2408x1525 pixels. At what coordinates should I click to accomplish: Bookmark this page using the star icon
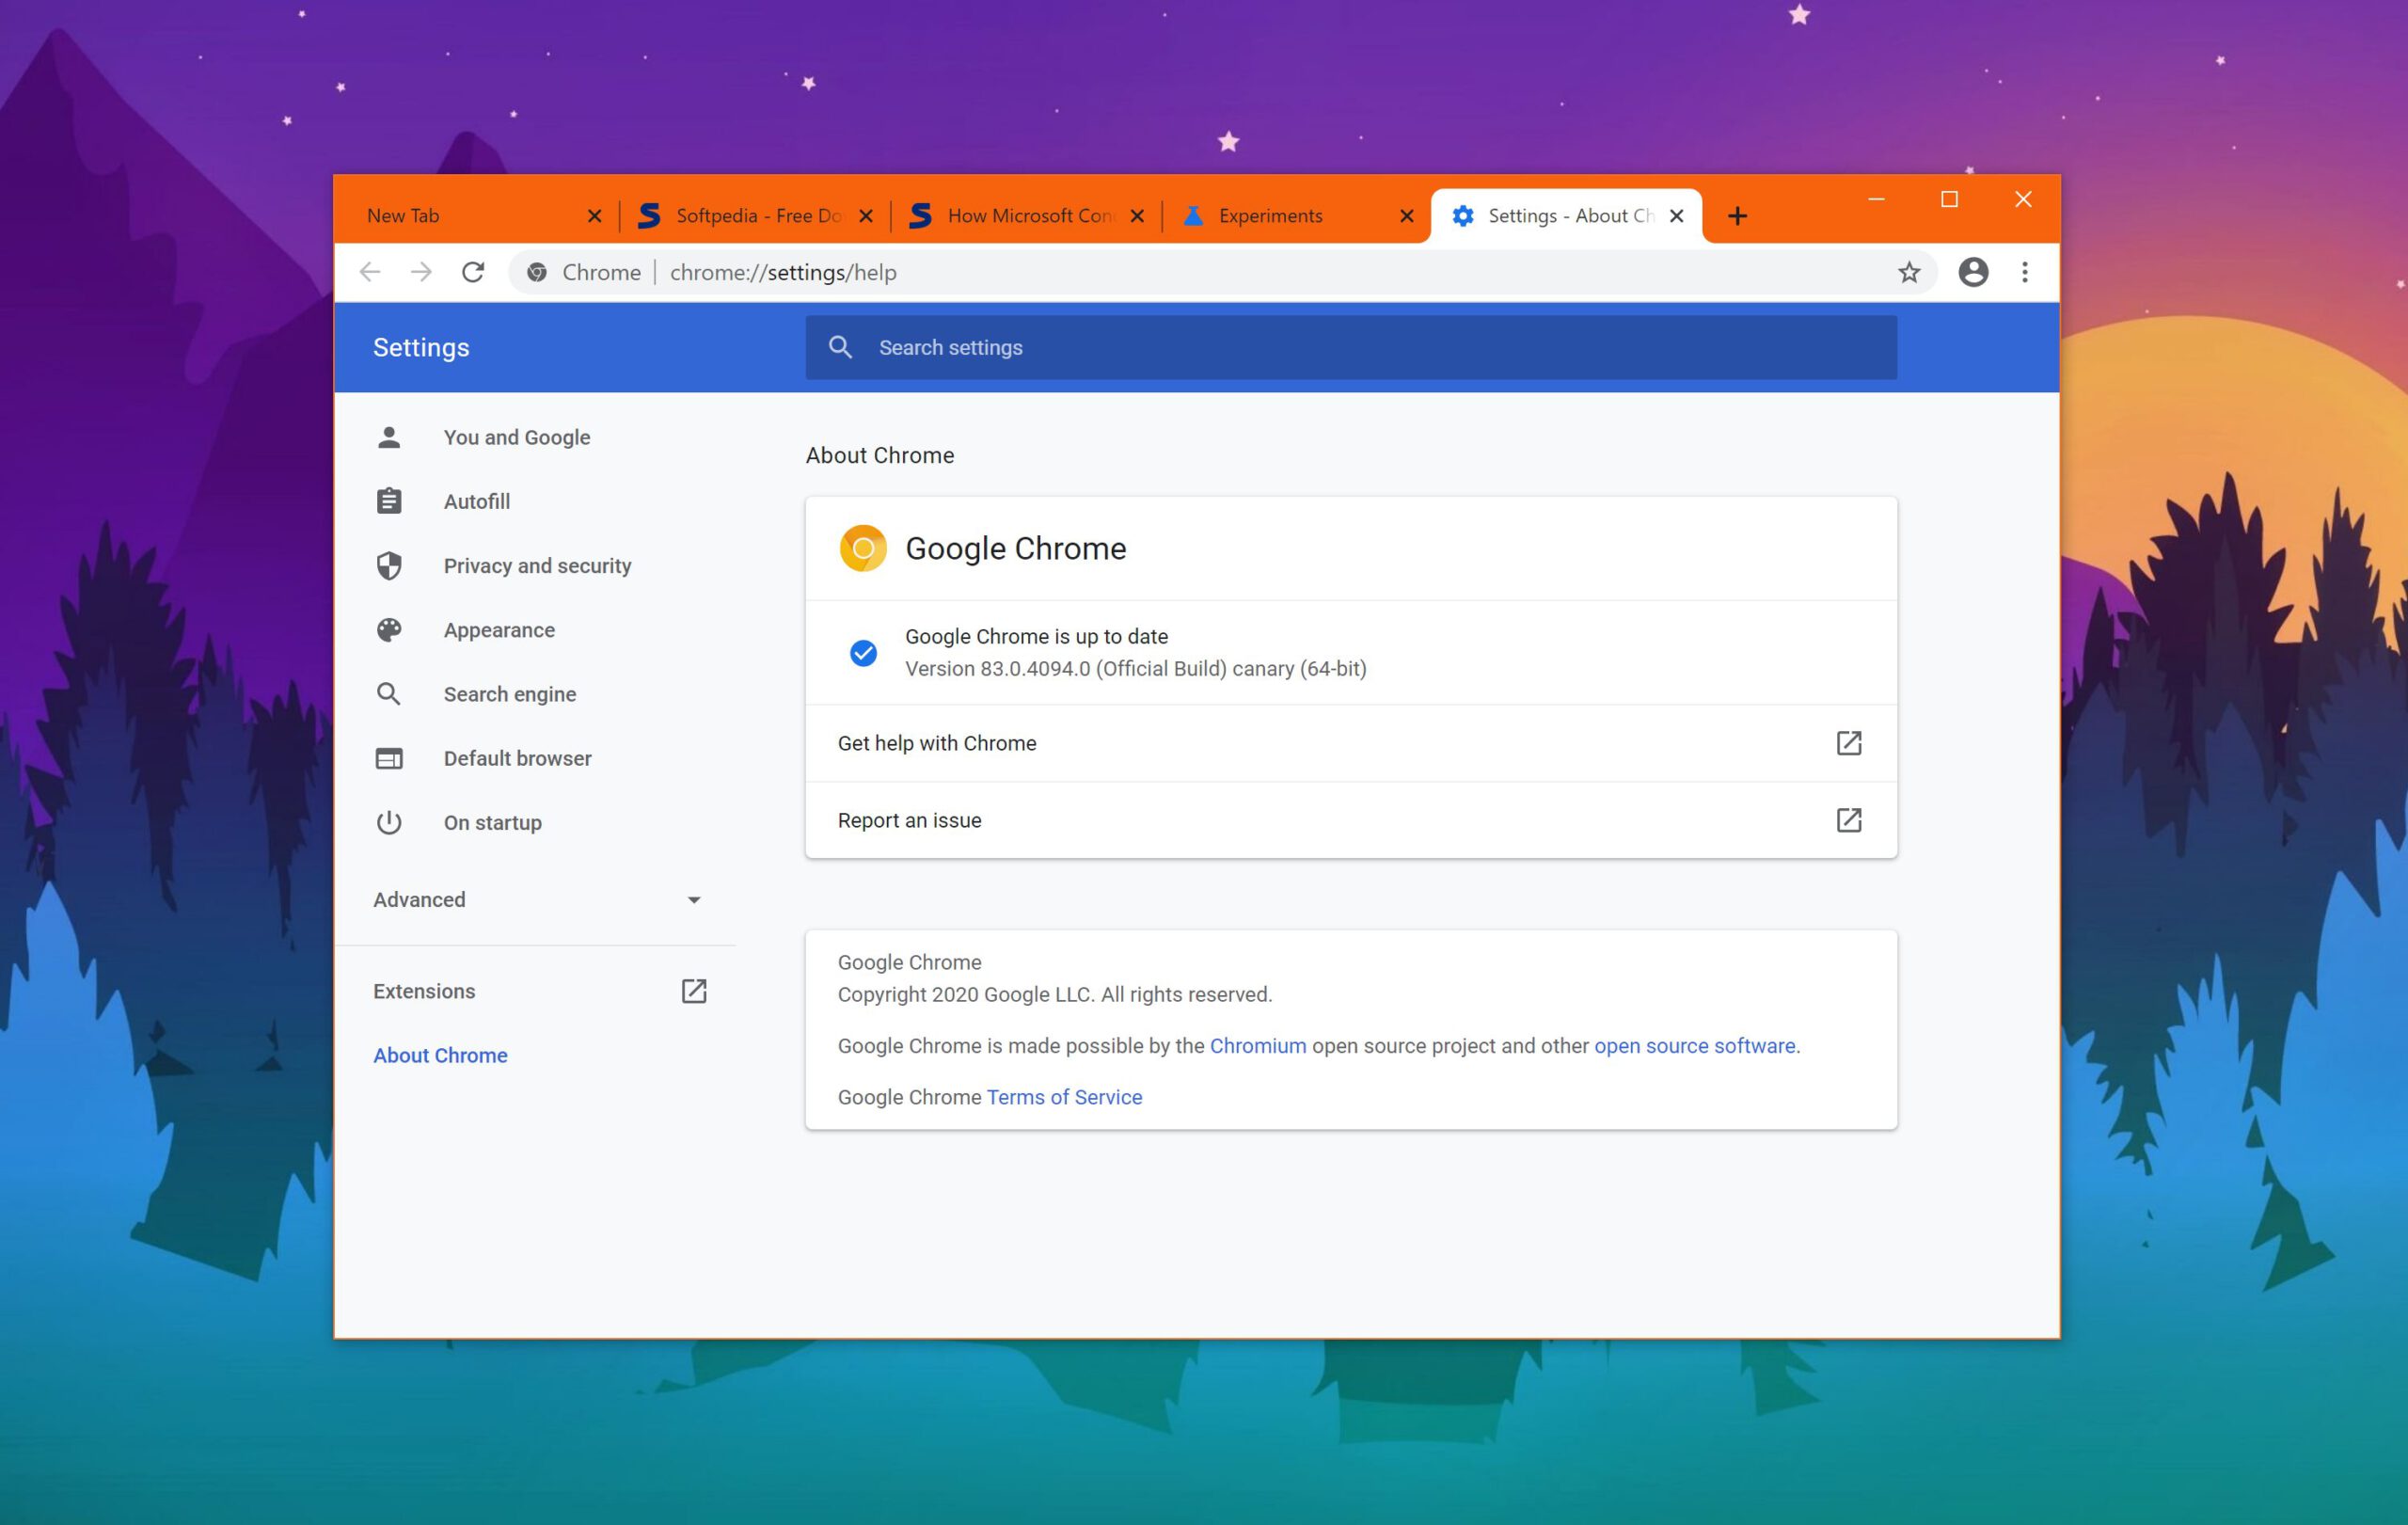click(1910, 272)
